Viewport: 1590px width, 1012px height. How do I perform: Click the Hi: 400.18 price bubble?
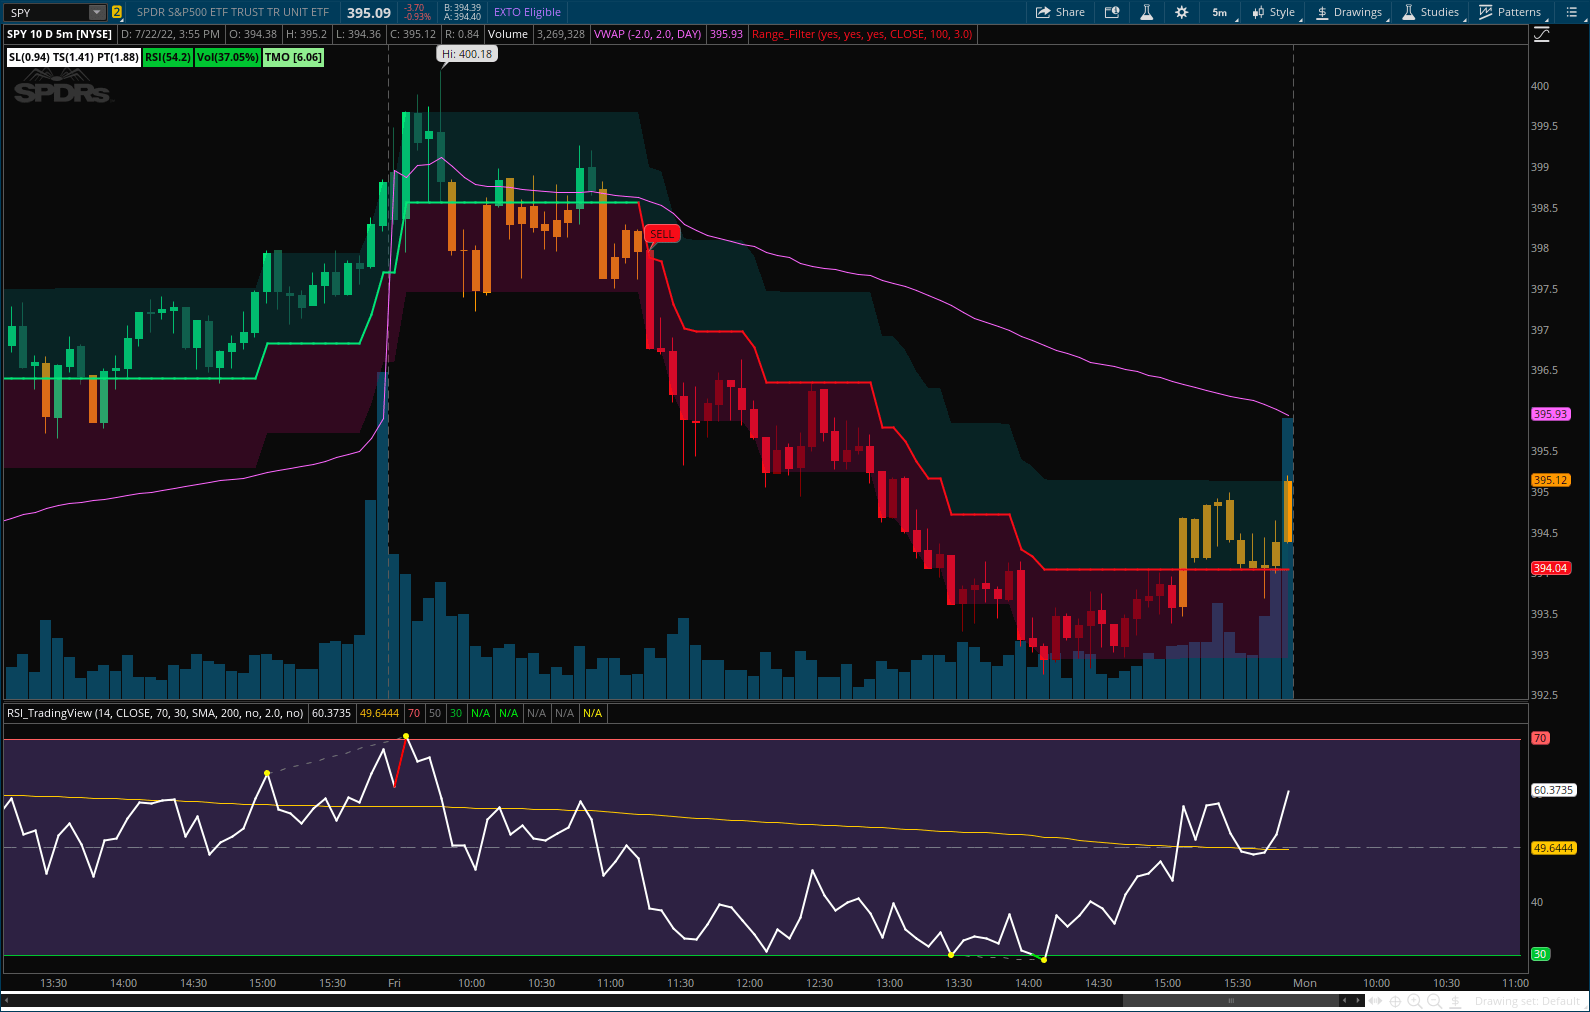(467, 54)
